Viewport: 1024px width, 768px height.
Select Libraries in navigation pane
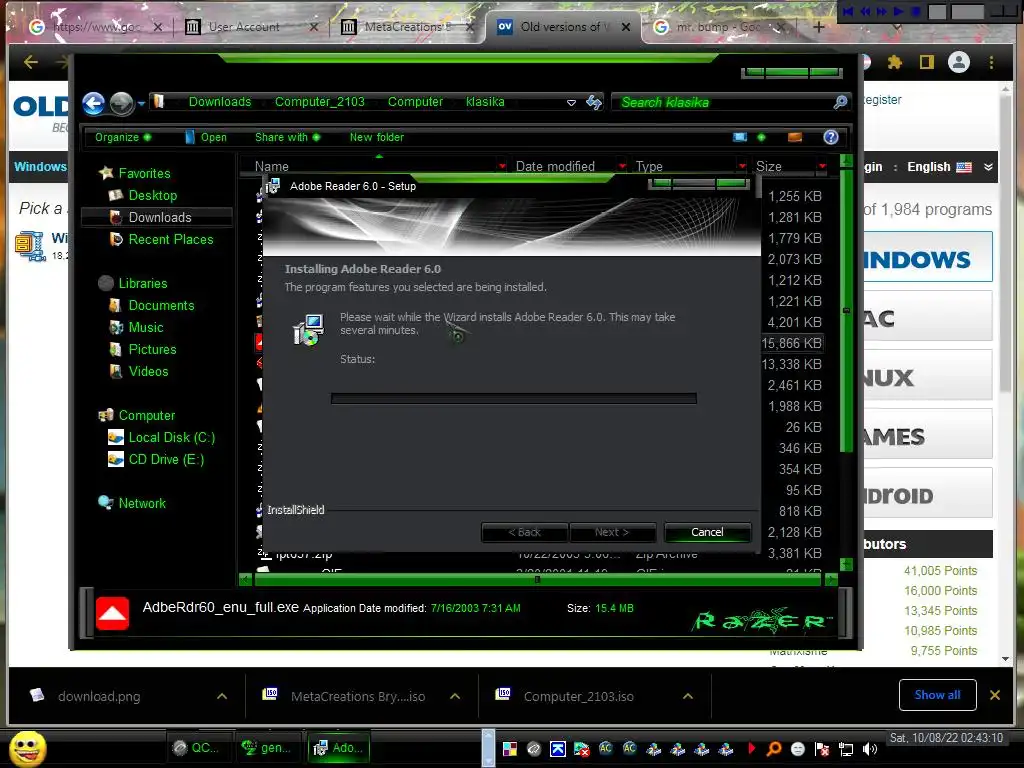click(143, 283)
